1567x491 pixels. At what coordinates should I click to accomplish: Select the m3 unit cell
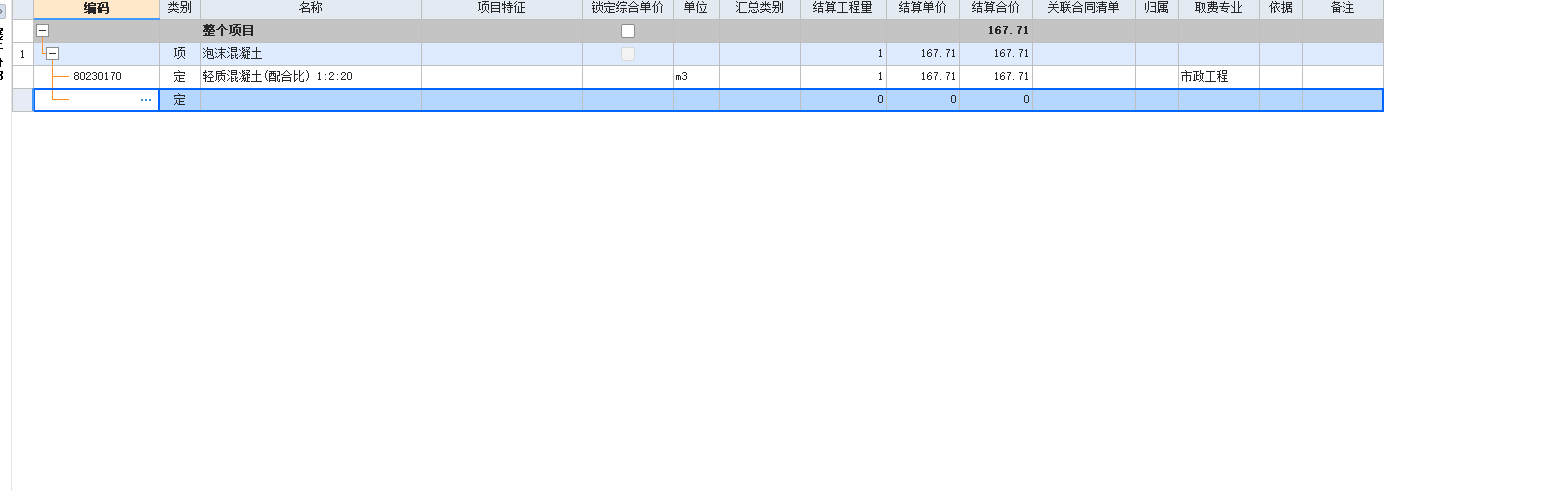[x=696, y=76]
